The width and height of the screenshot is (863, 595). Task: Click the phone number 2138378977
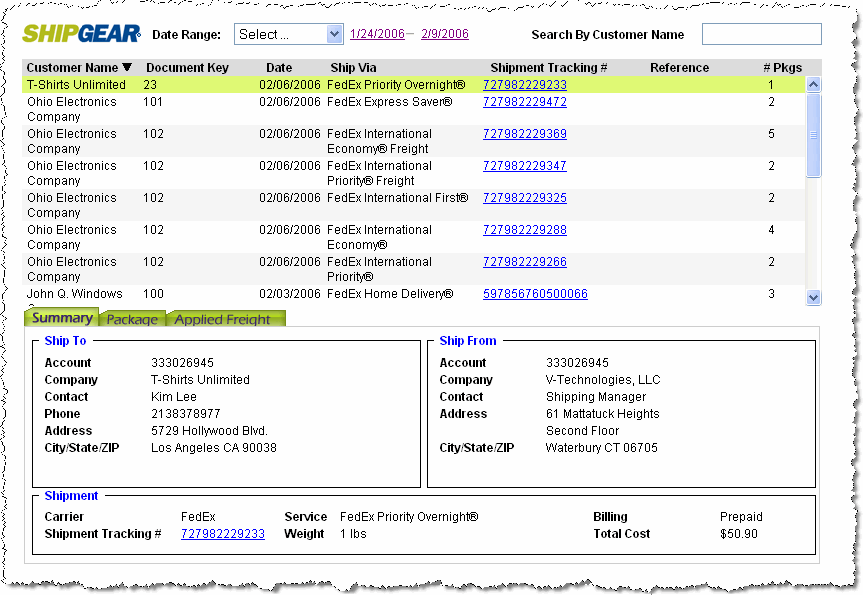[x=185, y=414]
